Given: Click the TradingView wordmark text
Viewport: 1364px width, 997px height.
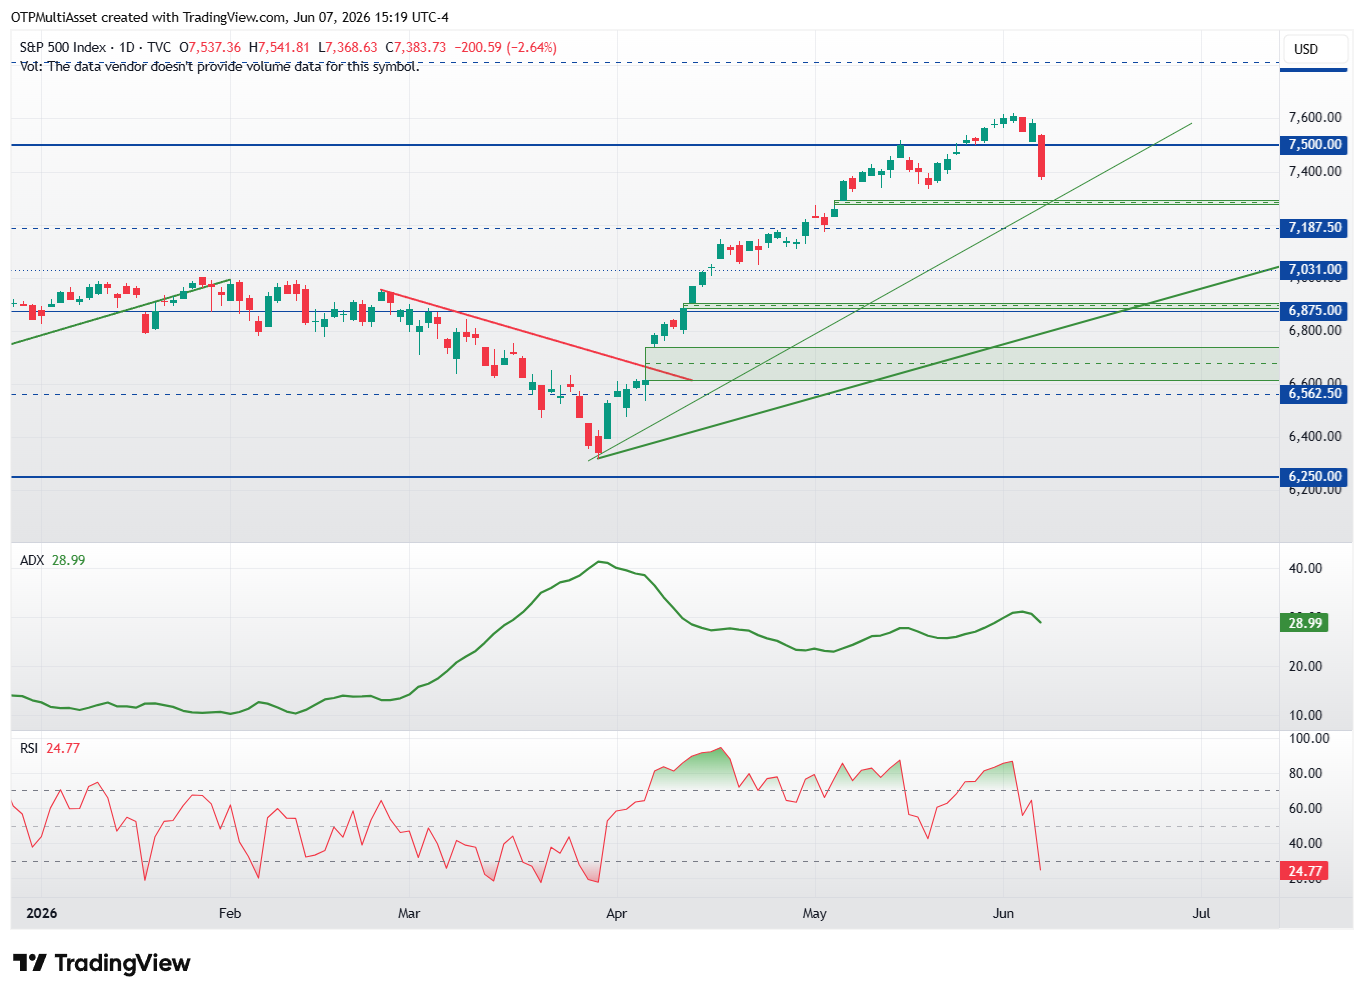Looking at the screenshot, I should point(122,963).
